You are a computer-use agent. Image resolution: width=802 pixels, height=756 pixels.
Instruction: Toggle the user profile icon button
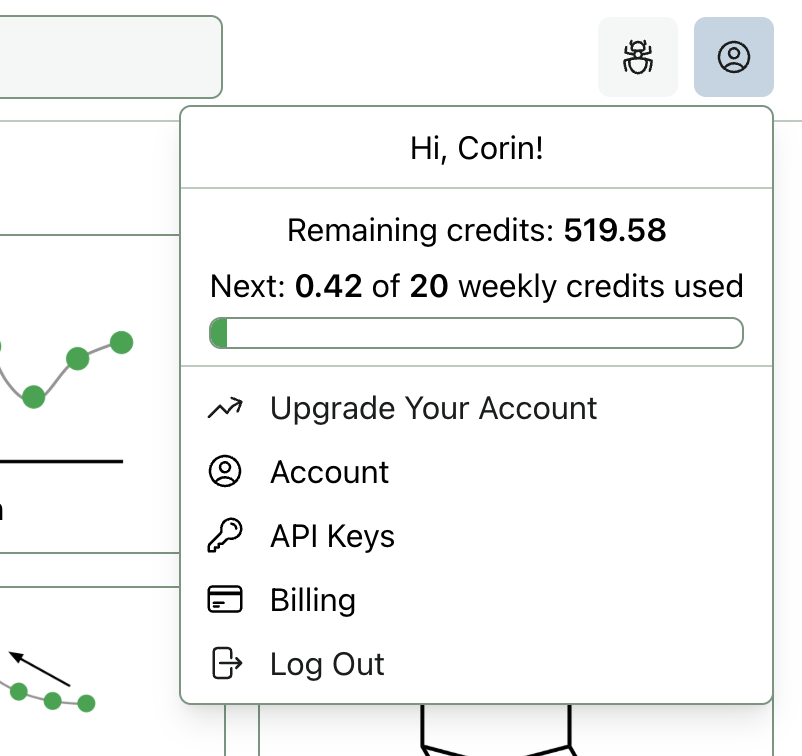click(x=733, y=57)
